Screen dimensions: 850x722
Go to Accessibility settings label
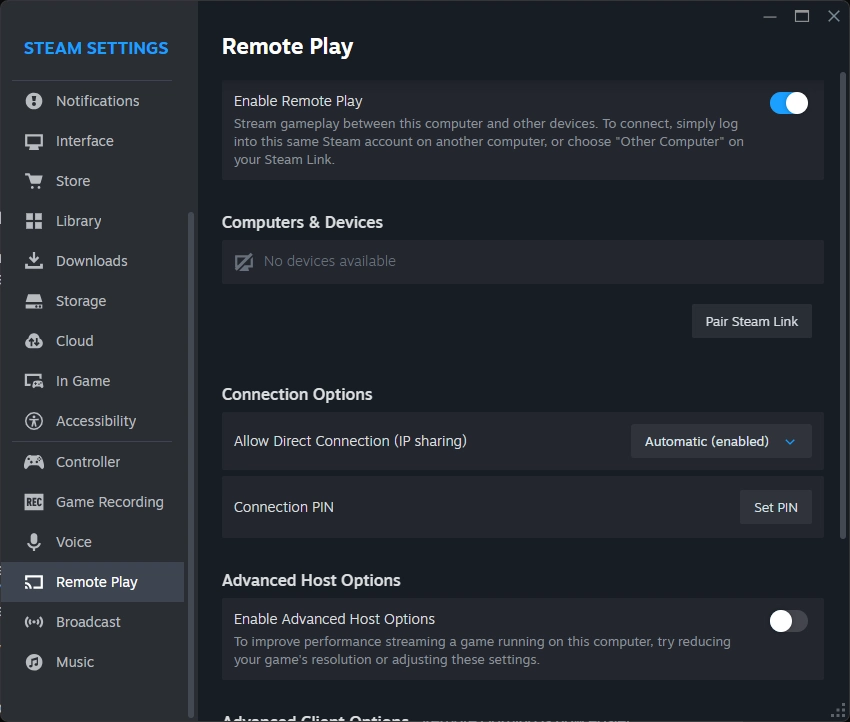(x=96, y=421)
